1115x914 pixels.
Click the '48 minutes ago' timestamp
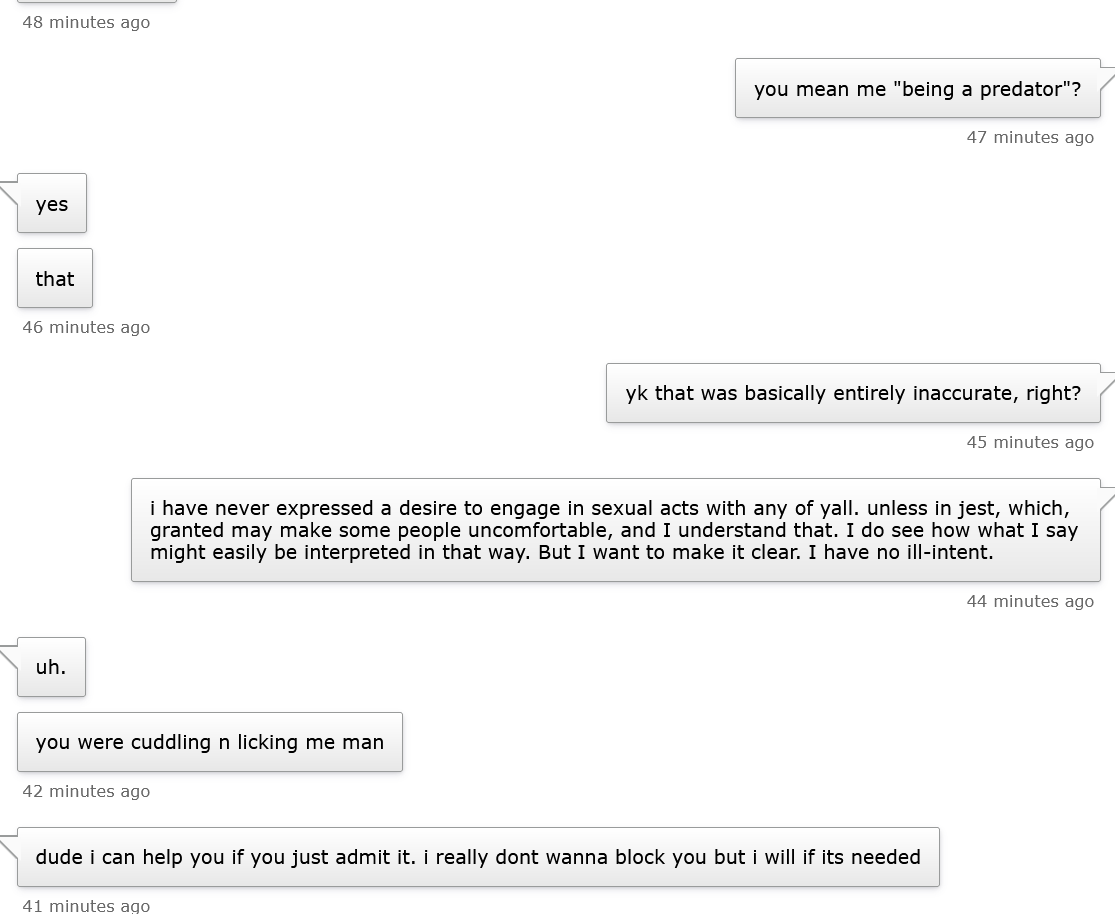coord(86,22)
